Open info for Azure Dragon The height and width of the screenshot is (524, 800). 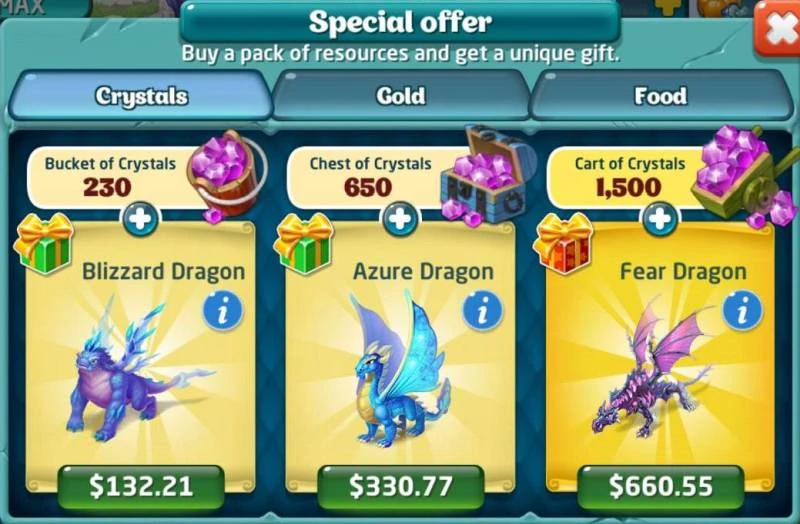point(483,311)
